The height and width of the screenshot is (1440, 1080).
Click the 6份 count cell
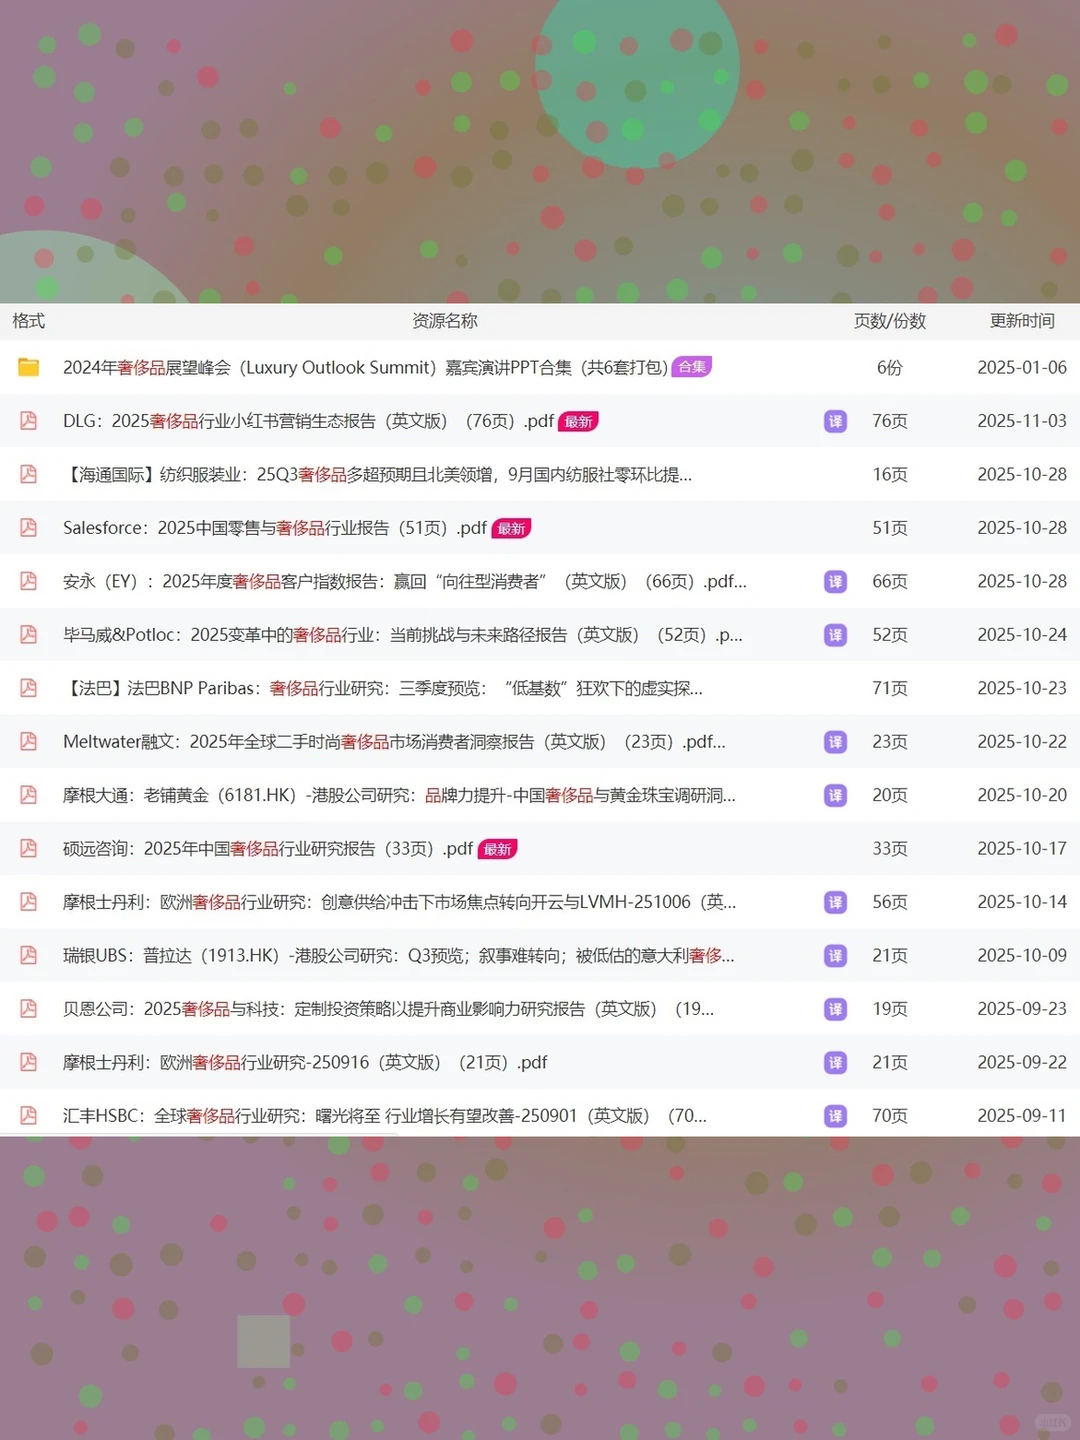click(890, 367)
